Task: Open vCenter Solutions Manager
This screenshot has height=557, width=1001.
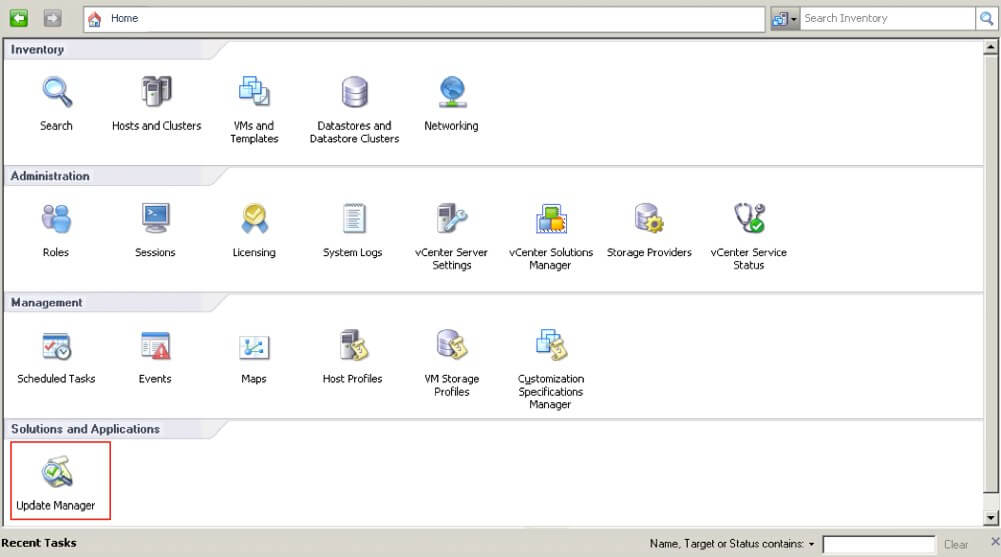Action: click(551, 219)
